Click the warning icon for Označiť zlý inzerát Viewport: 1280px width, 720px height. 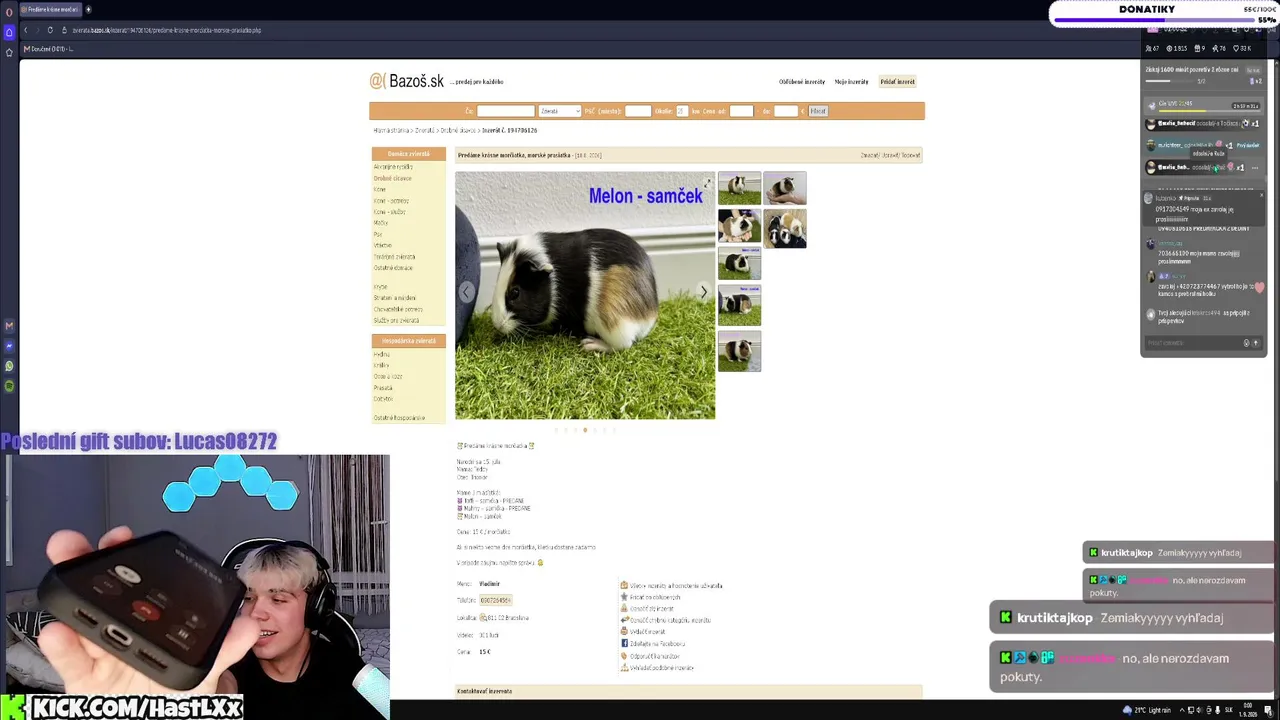tap(624, 608)
